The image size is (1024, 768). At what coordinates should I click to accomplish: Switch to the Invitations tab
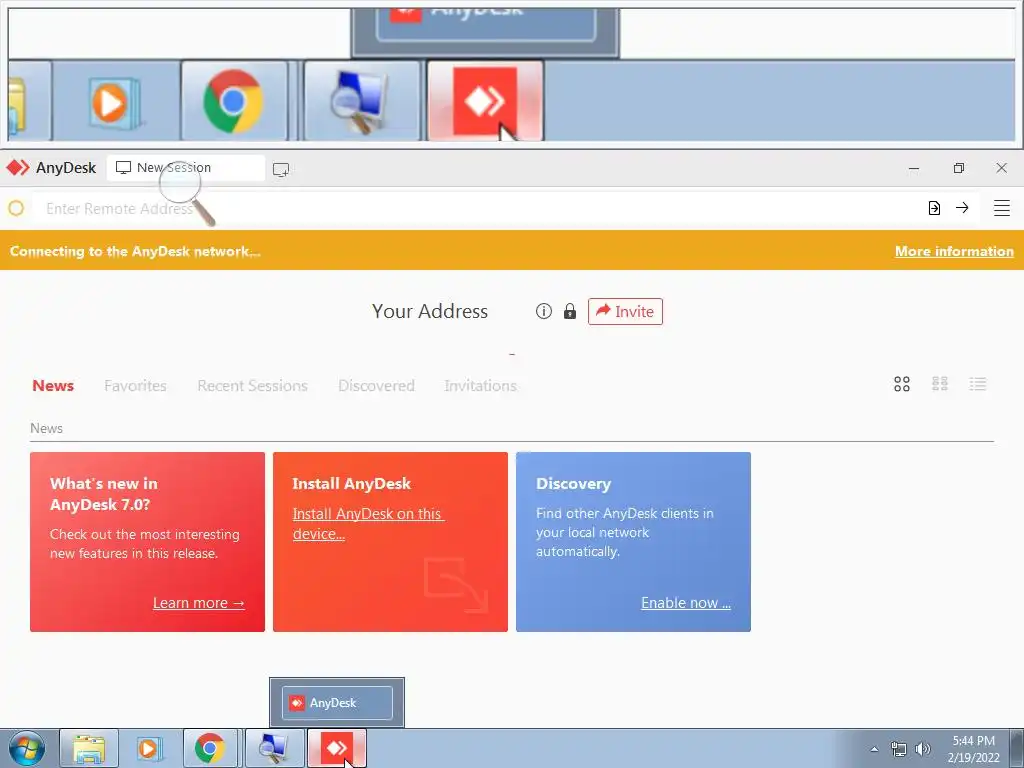(481, 385)
